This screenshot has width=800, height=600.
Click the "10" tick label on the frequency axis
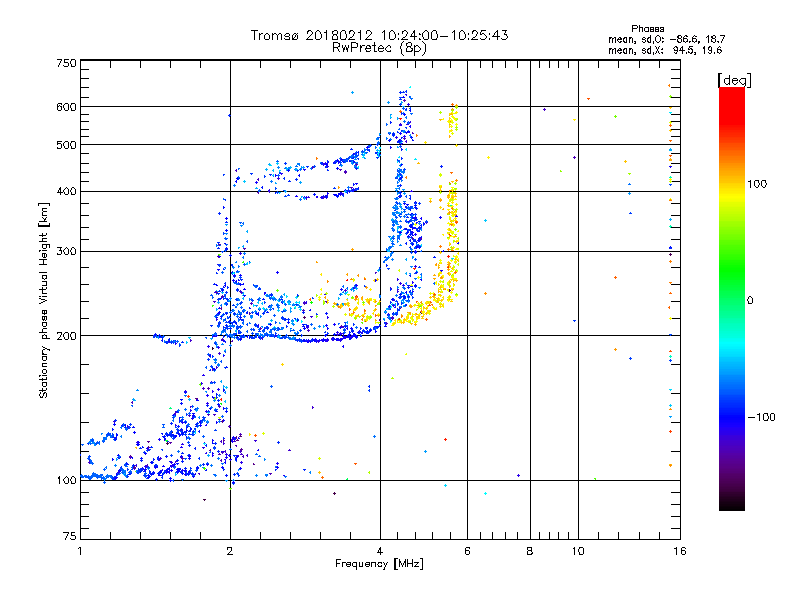tap(578, 551)
